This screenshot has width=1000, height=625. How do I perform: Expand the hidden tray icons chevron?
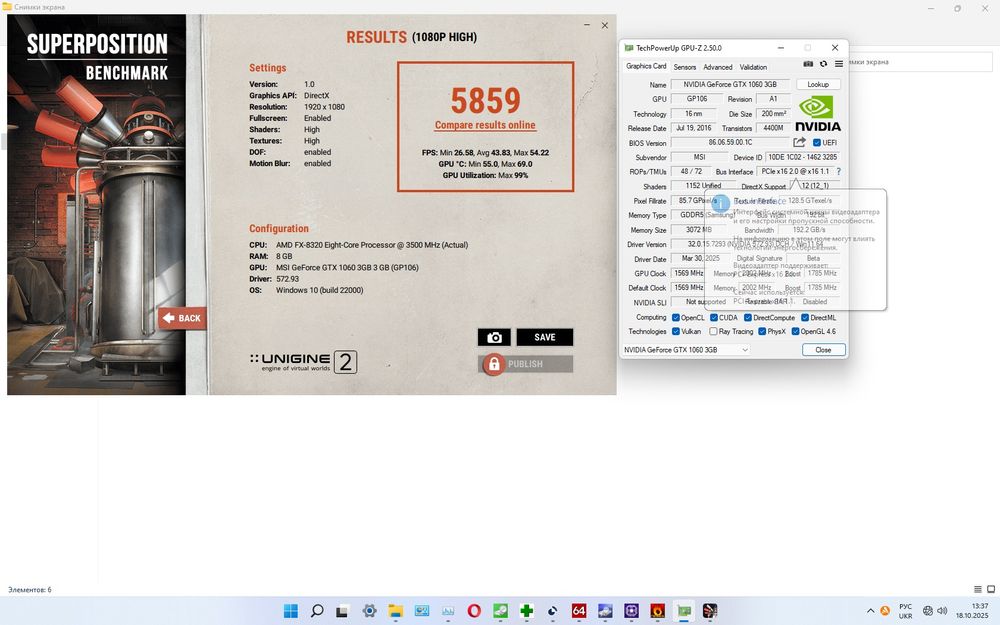pos(870,611)
